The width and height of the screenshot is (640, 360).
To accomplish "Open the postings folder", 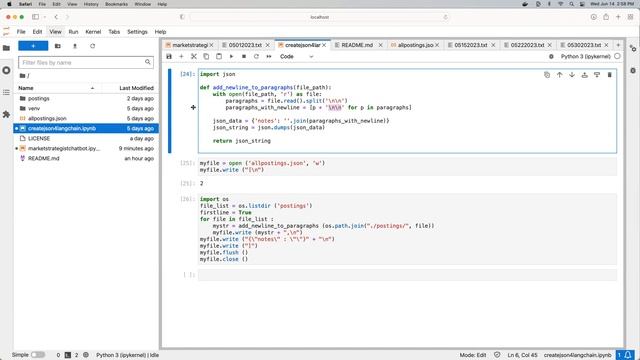I will pyautogui.click(x=86, y=98).
